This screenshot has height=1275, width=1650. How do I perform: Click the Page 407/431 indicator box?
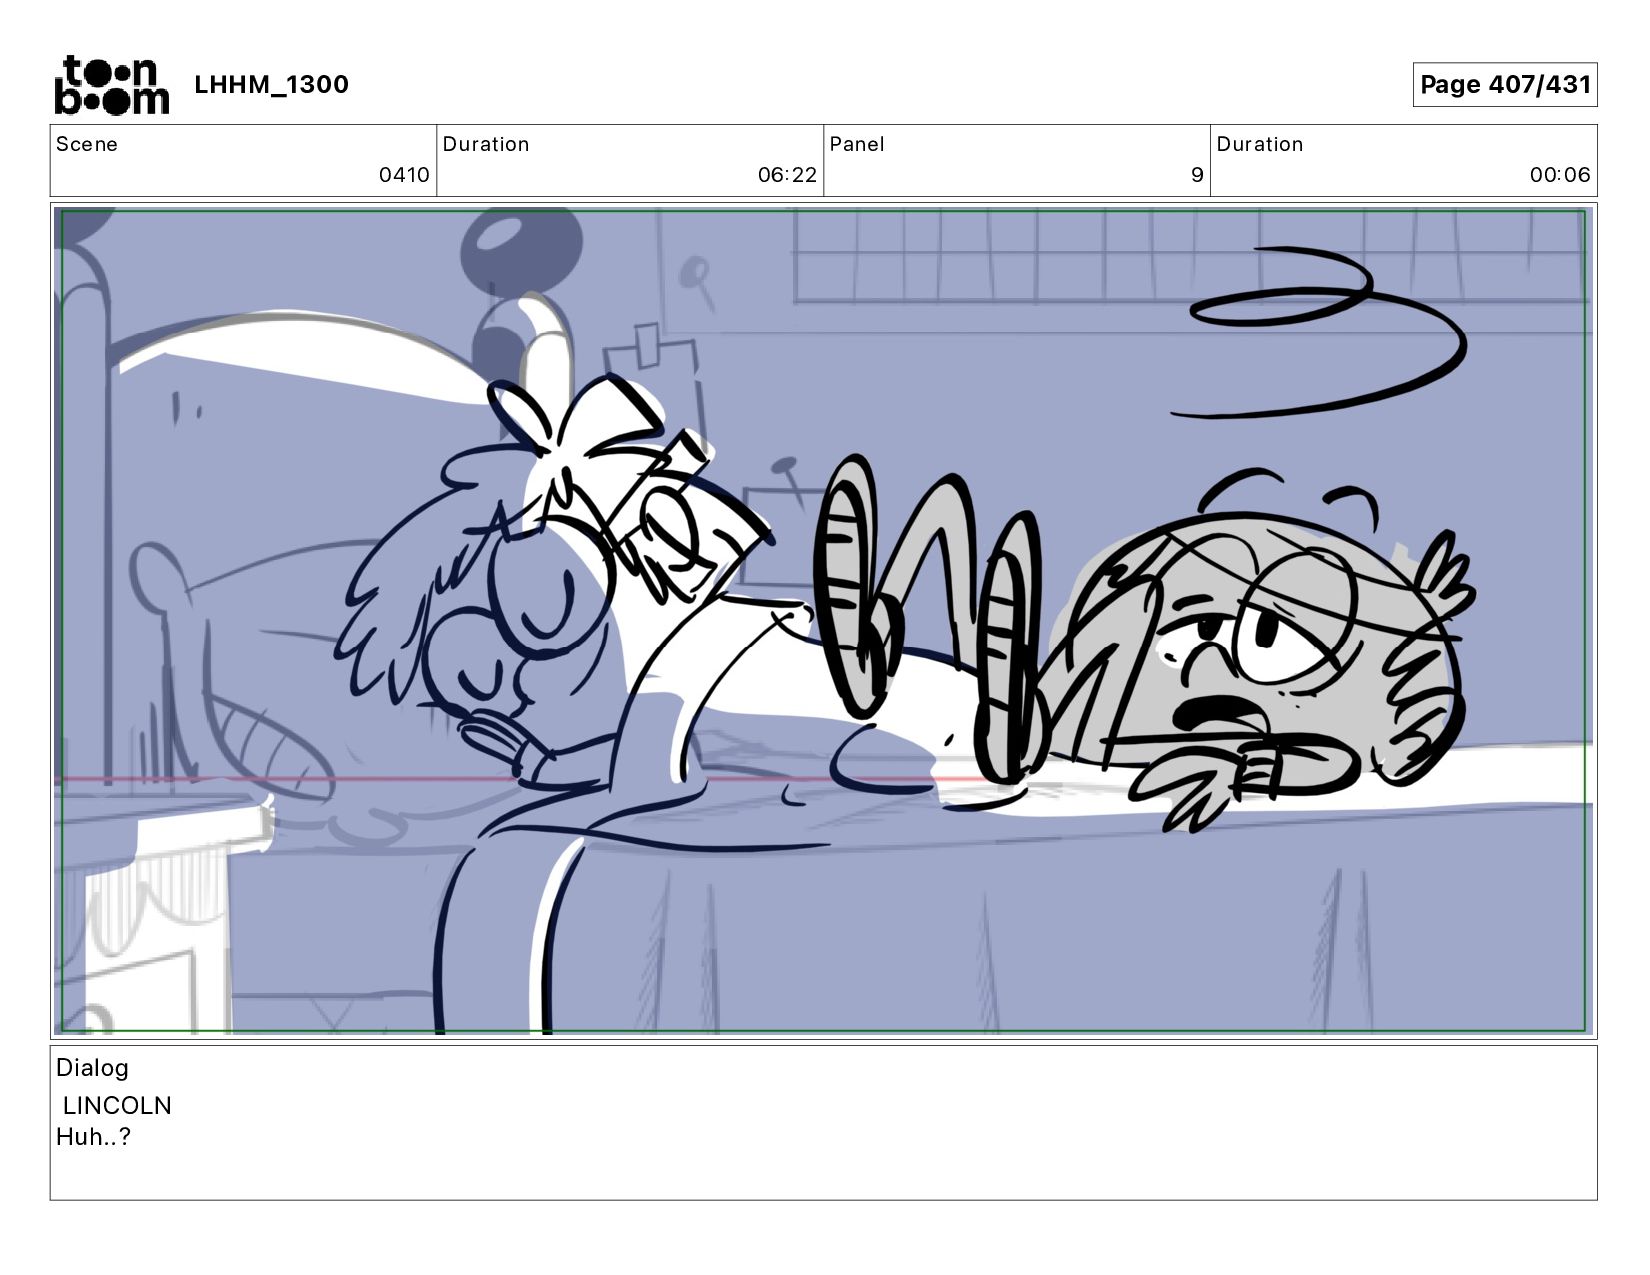click(x=1505, y=85)
